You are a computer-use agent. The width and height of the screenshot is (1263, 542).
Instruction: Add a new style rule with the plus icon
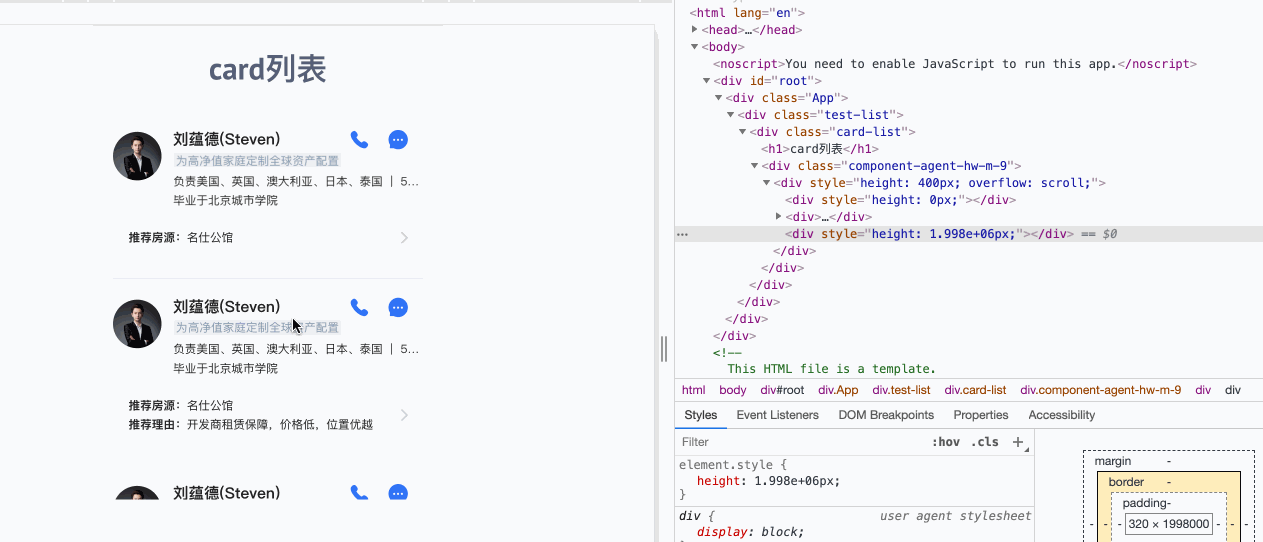pyautogui.click(x=1018, y=442)
